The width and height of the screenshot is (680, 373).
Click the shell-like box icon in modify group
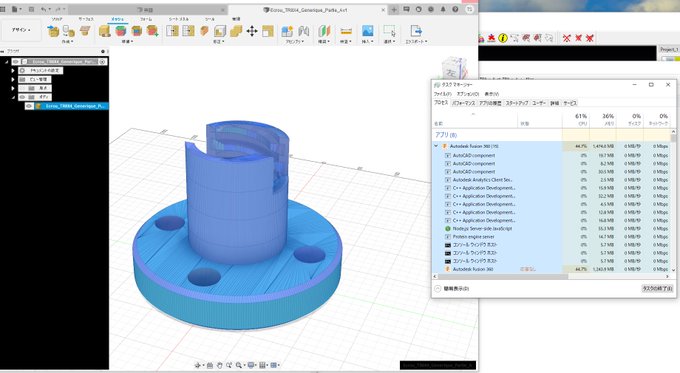(220, 31)
